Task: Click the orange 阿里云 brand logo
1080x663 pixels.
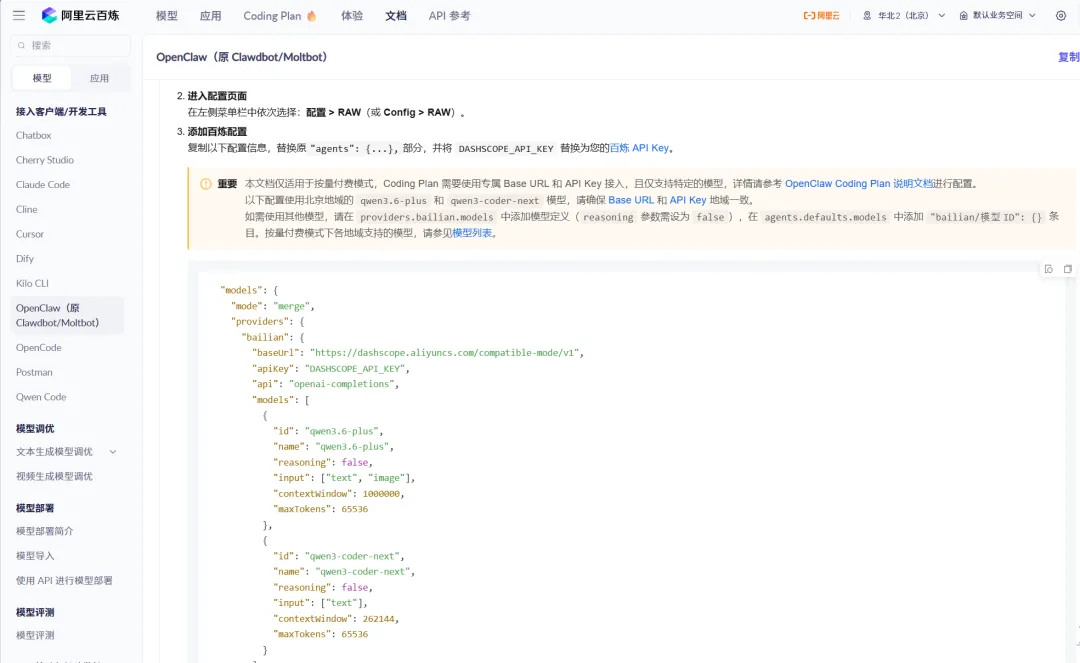Action: (822, 15)
